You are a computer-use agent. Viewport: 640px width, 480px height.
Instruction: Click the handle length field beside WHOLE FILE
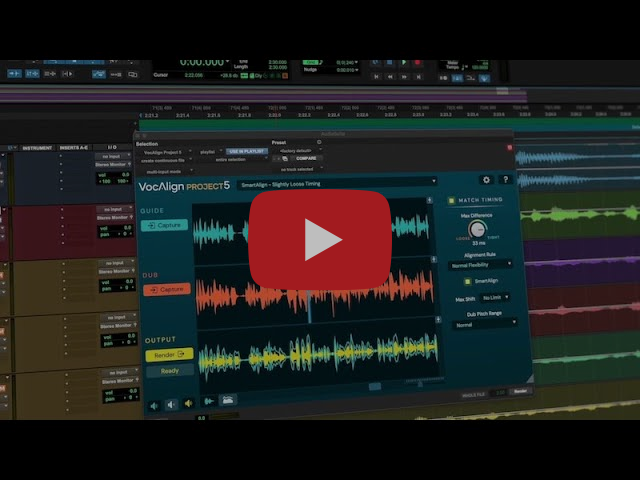[x=499, y=393]
